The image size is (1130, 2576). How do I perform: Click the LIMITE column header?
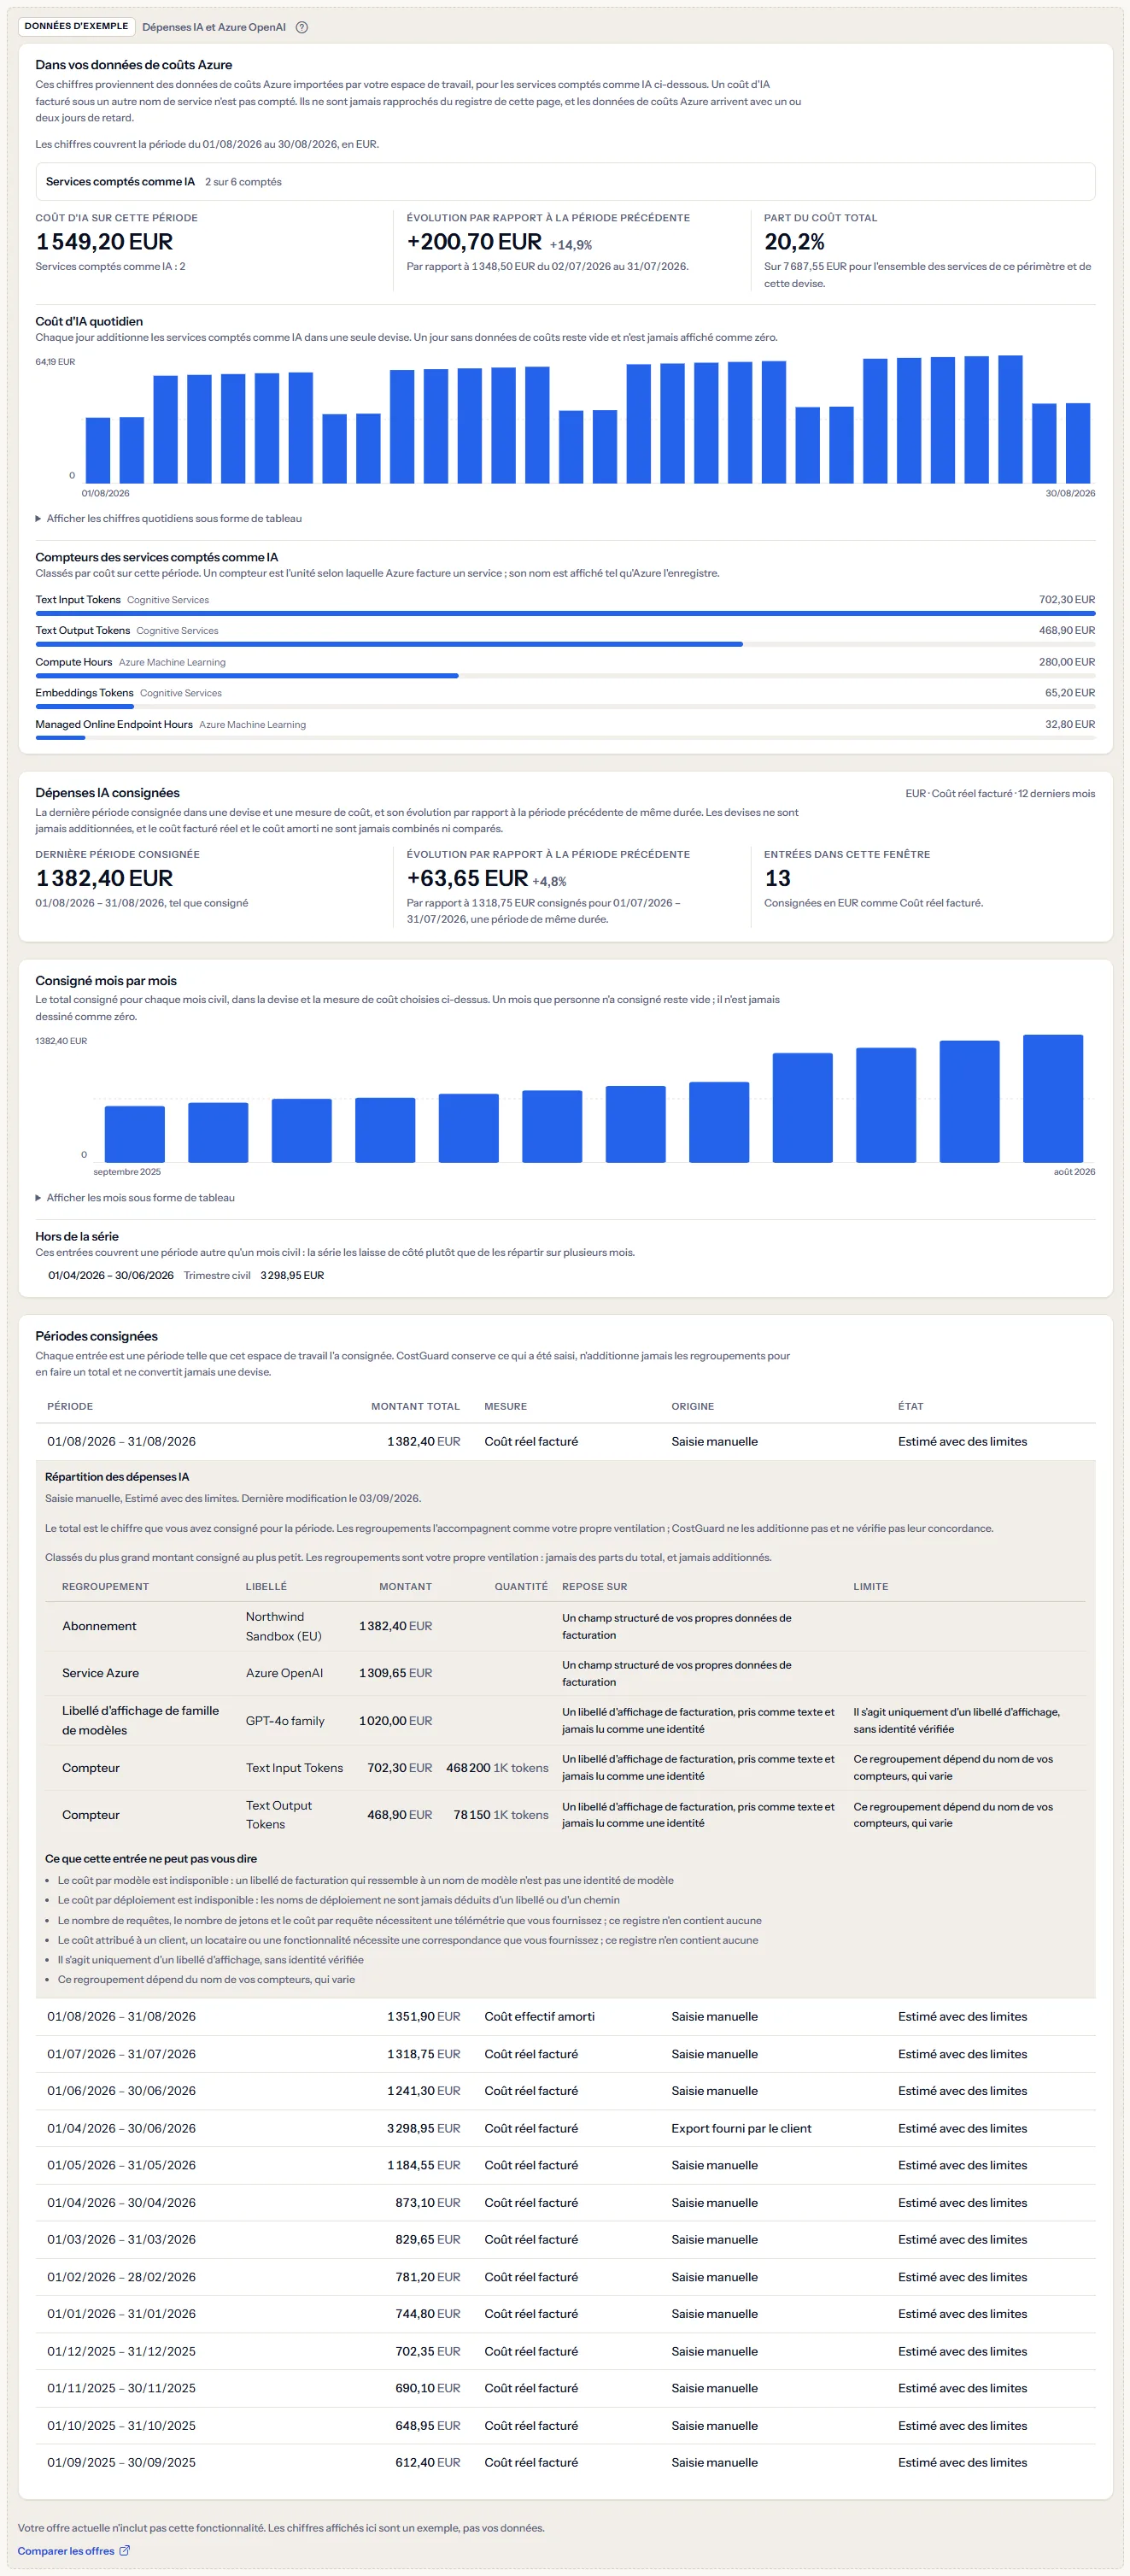[x=870, y=1586]
